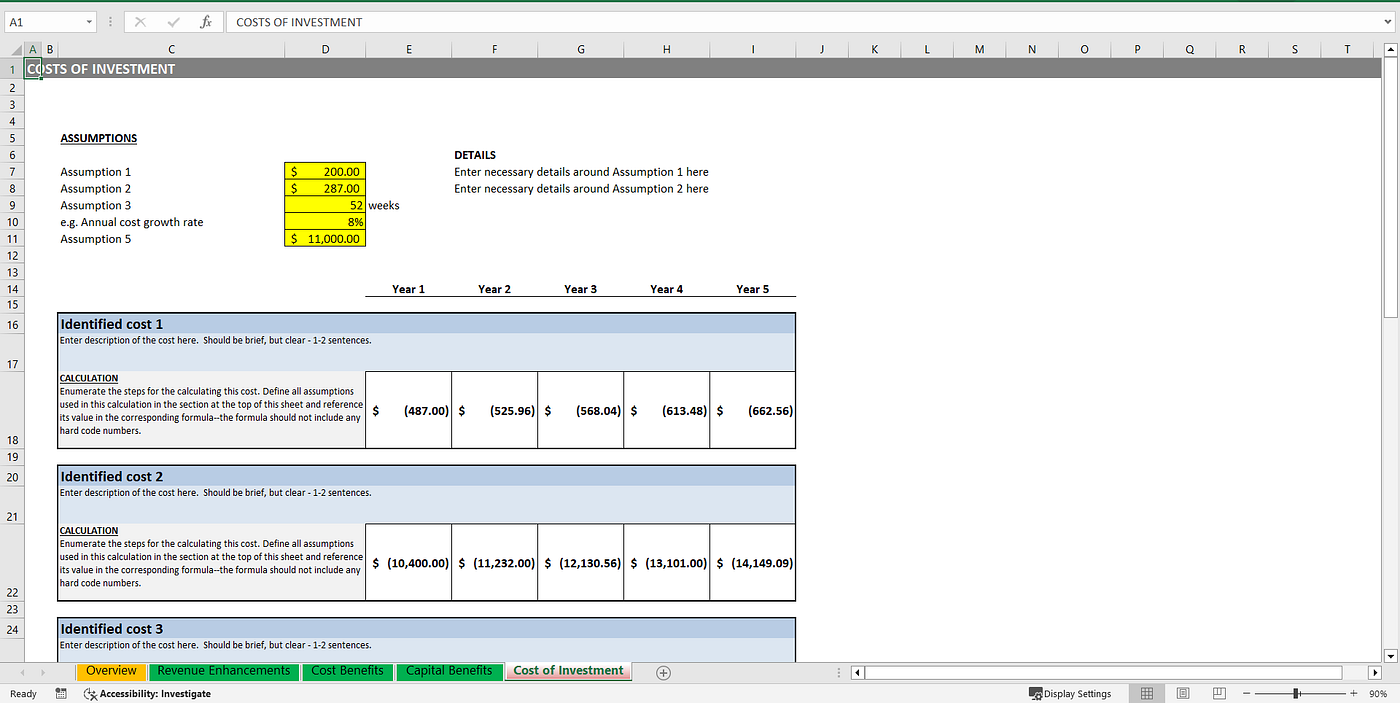The width and height of the screenshot is (1400, 703).
Task: Expand the formula bar with its arrow
Action: pos(1389,21)
